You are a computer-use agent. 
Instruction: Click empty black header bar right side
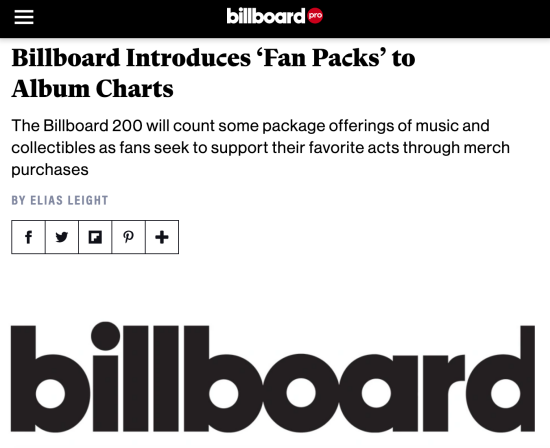click(x=438, y=18)
